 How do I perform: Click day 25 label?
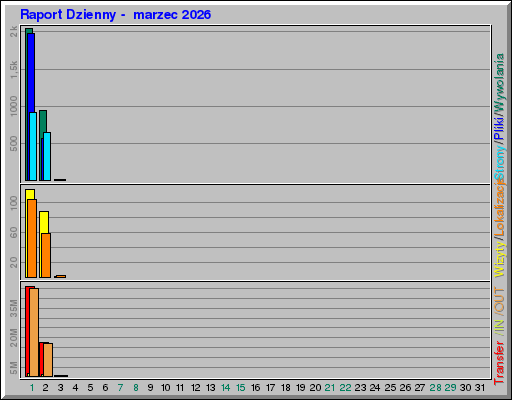[390, 388]
